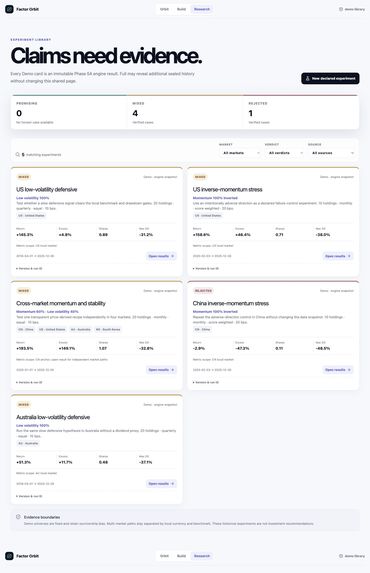Open results for China inverse-momentum stress
The height and width of the screenshot is (573, 370).
(x=338, y=370)
